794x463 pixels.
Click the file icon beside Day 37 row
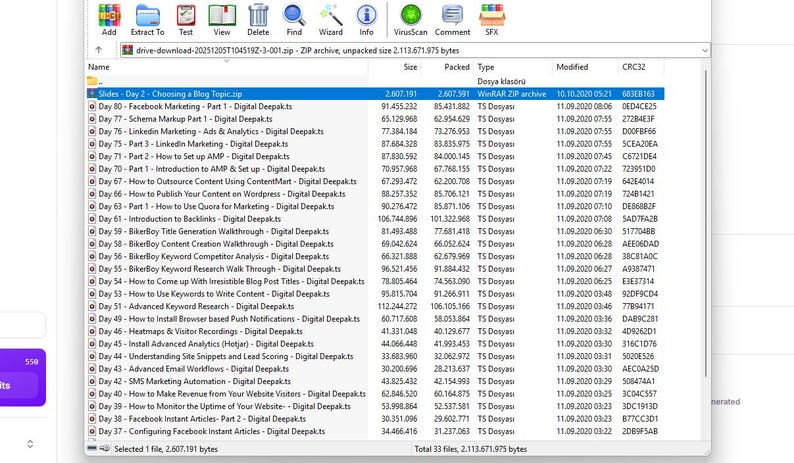click(92, 431)
